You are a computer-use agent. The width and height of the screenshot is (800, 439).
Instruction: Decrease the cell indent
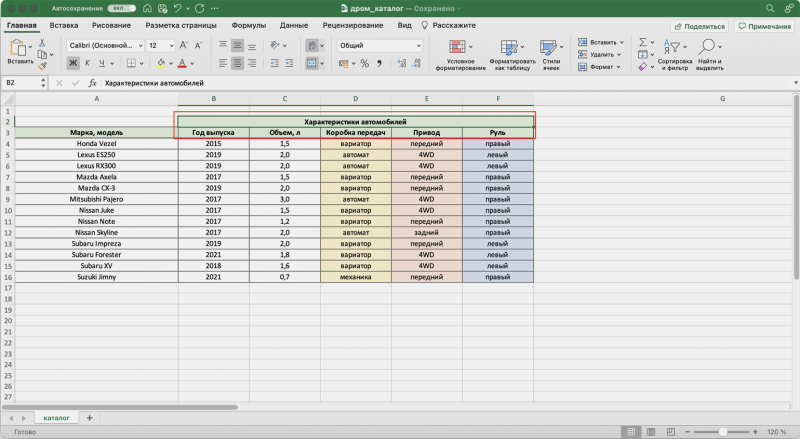274,63
